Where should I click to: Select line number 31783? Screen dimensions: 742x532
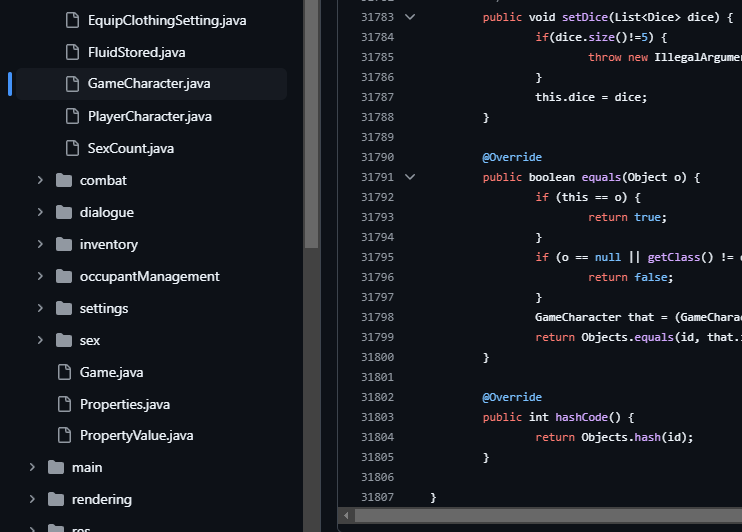click(377, 17)
